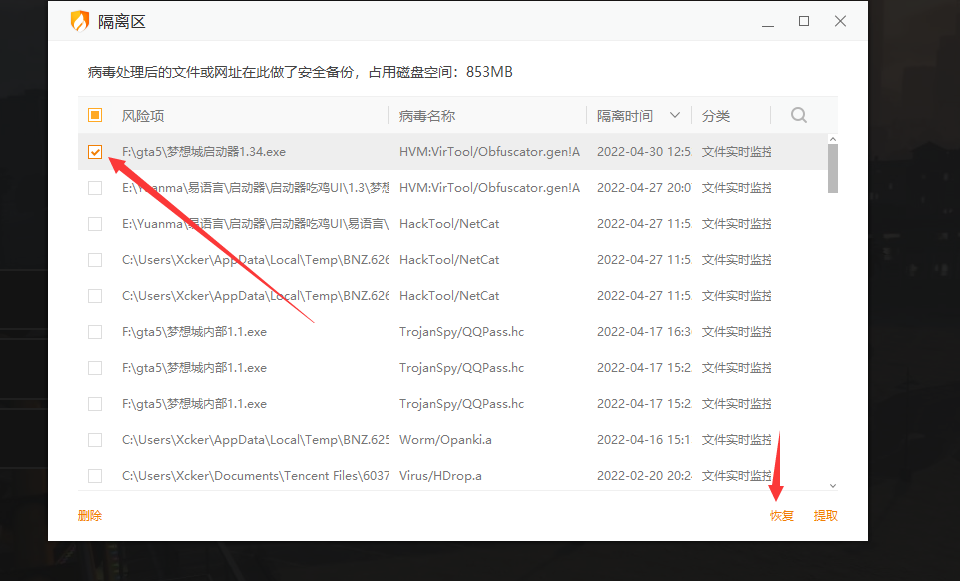Expand the 隔离时间 sort dropdown arrow
This screenshot has width=960, height=581.
click(x=675, y=115)
